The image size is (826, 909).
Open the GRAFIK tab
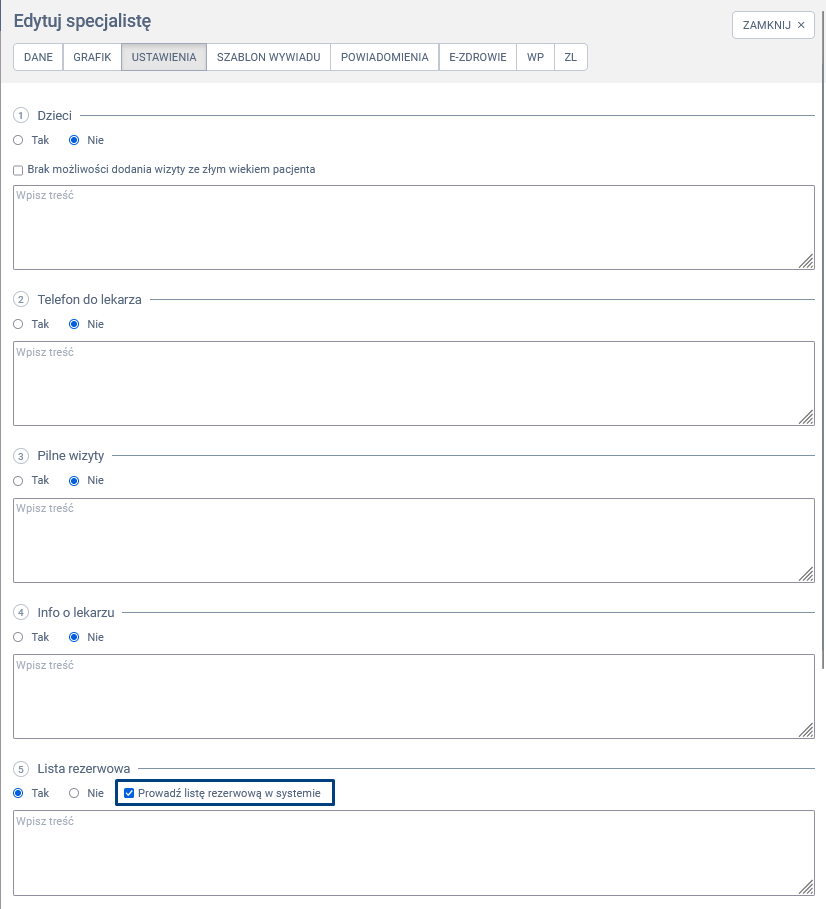(92, 57)
